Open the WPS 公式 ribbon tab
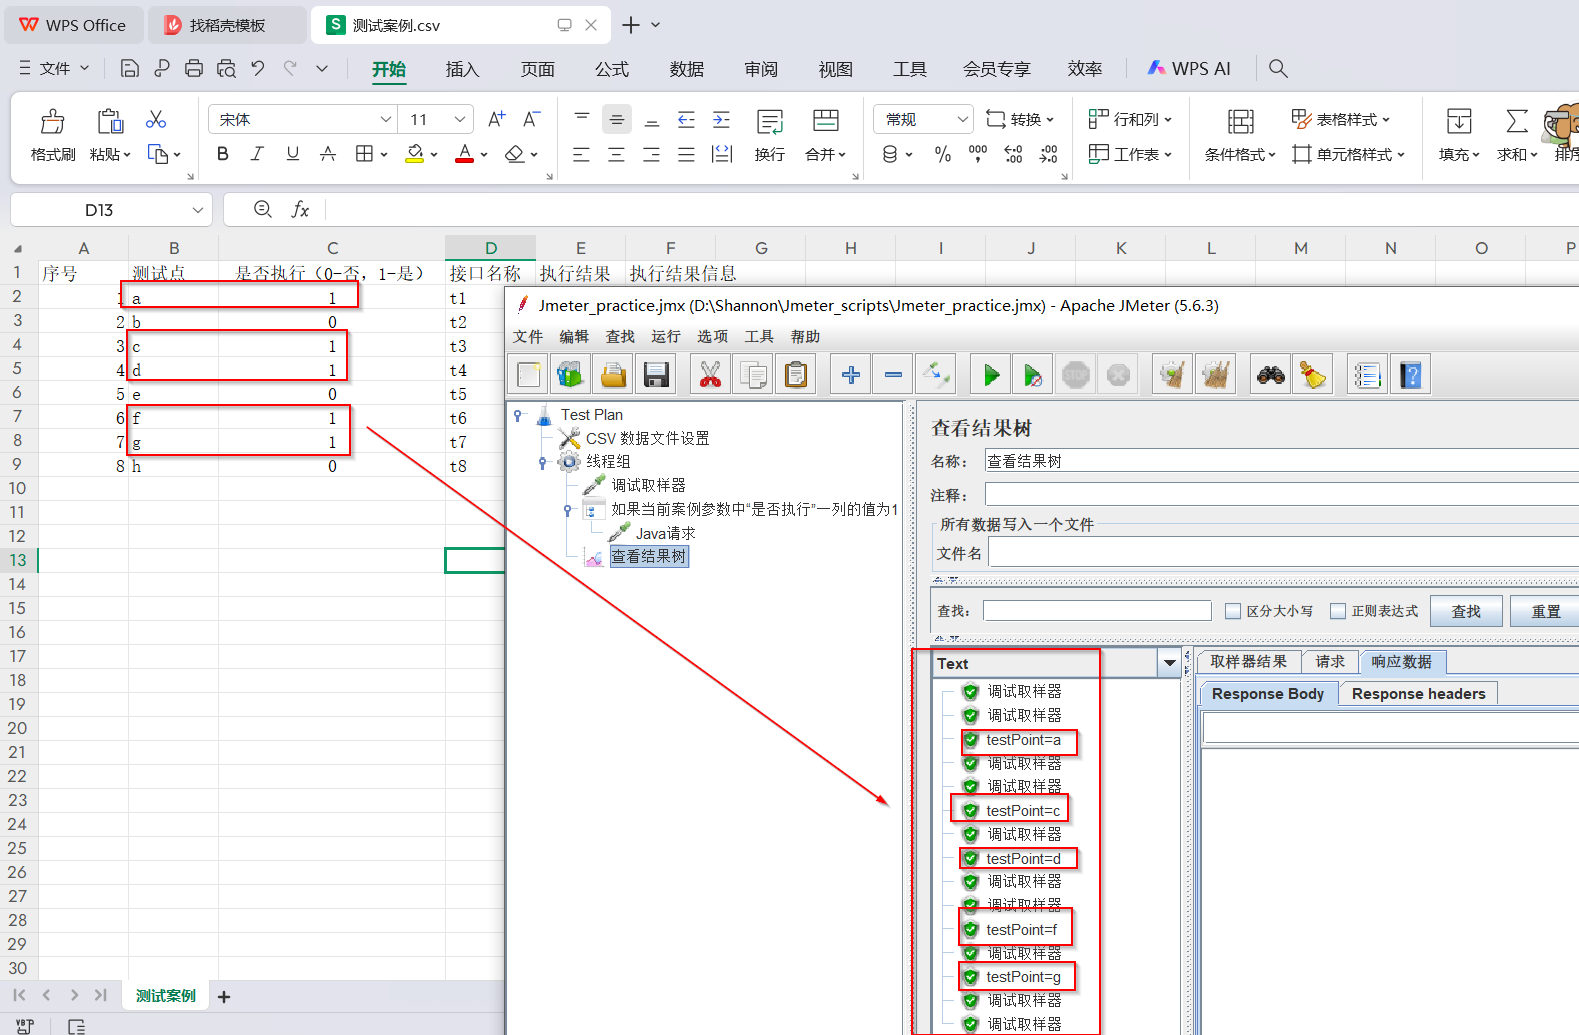Screen dimensions: 1579x1035 (x=612, y=69)
